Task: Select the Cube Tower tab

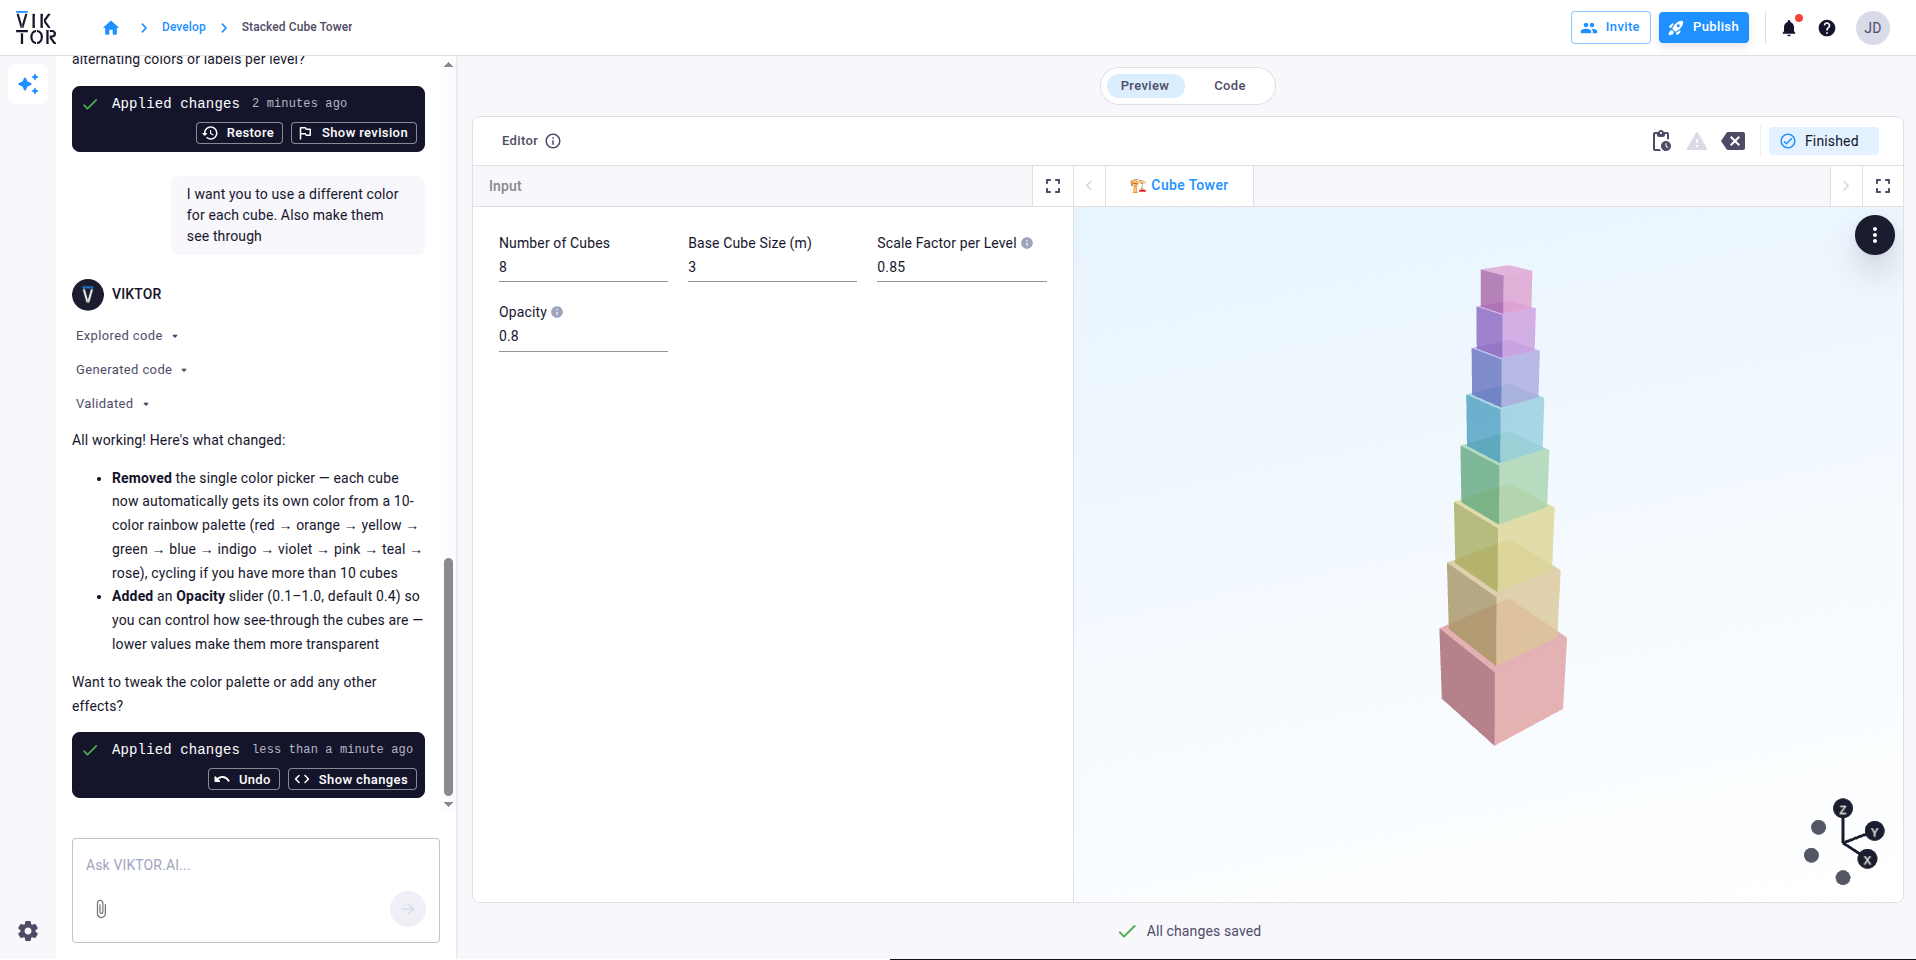Action: click(1179, 186)
